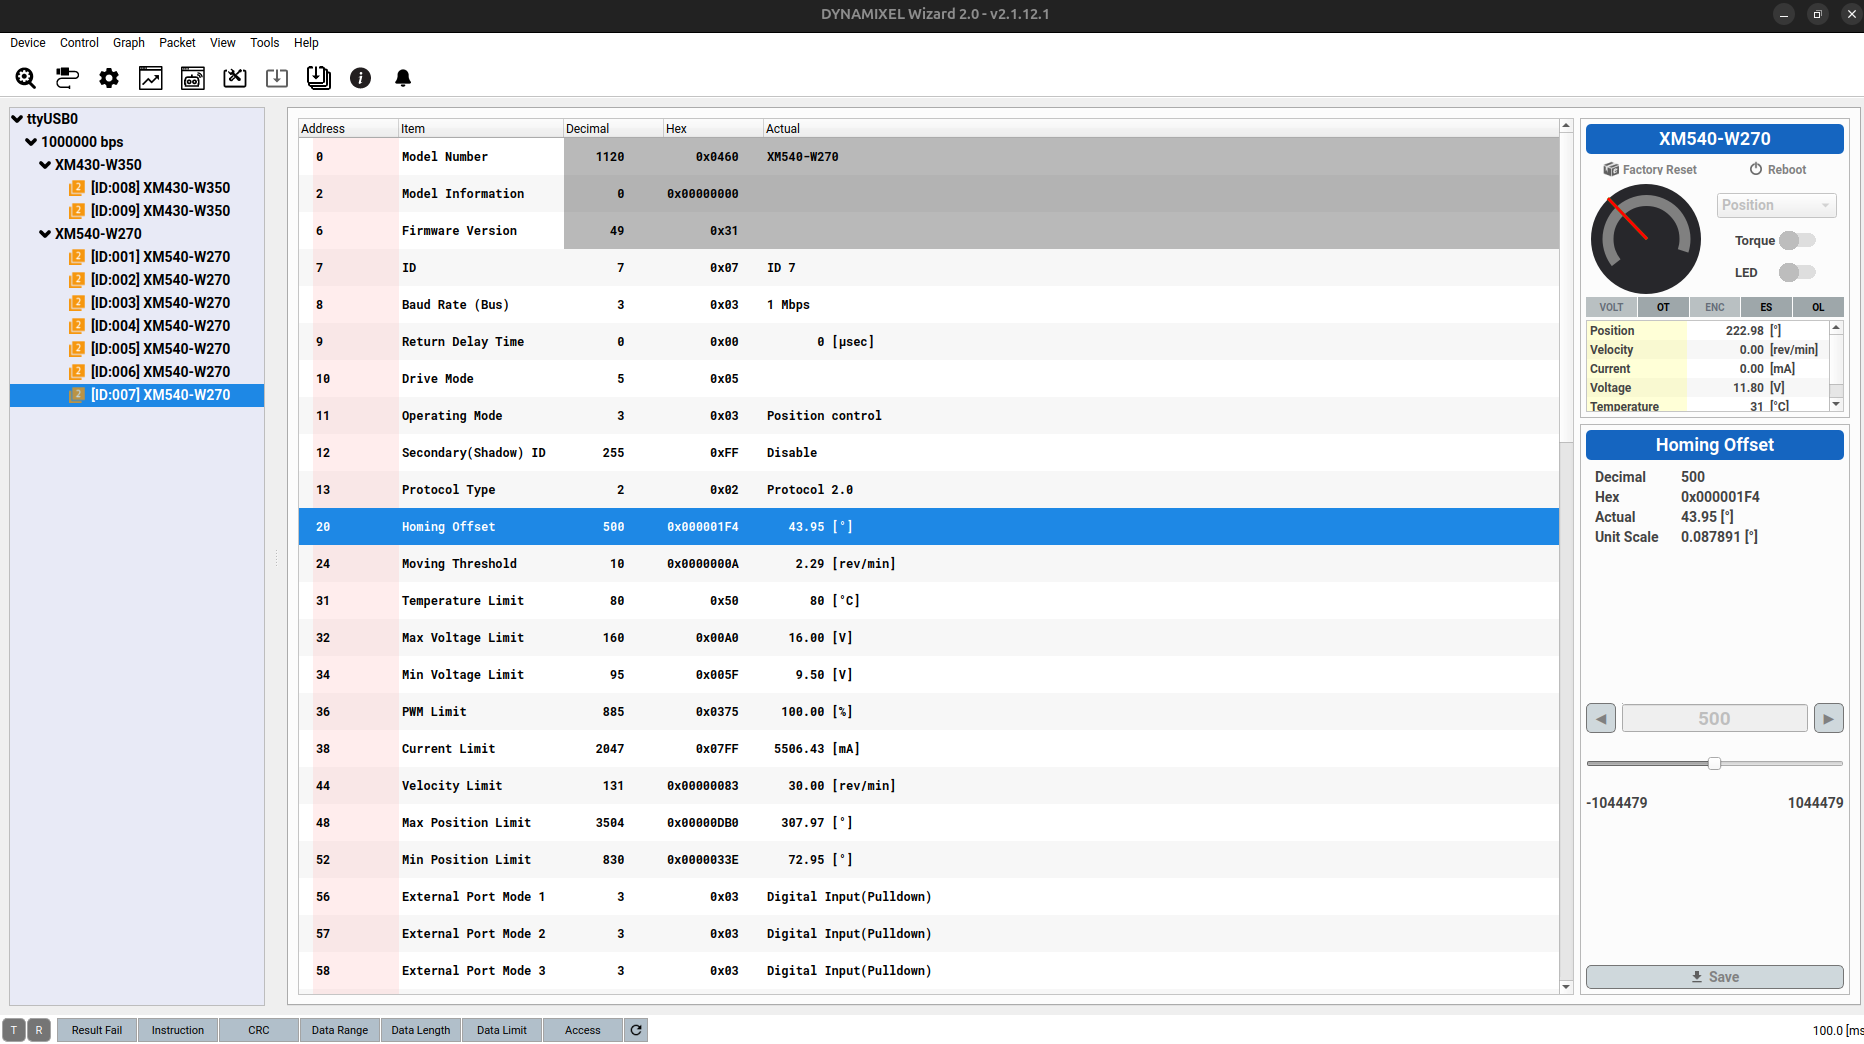Open the Position mode dropdown
Screen dimensions: 1864x1044
(x=1777, y=205)
